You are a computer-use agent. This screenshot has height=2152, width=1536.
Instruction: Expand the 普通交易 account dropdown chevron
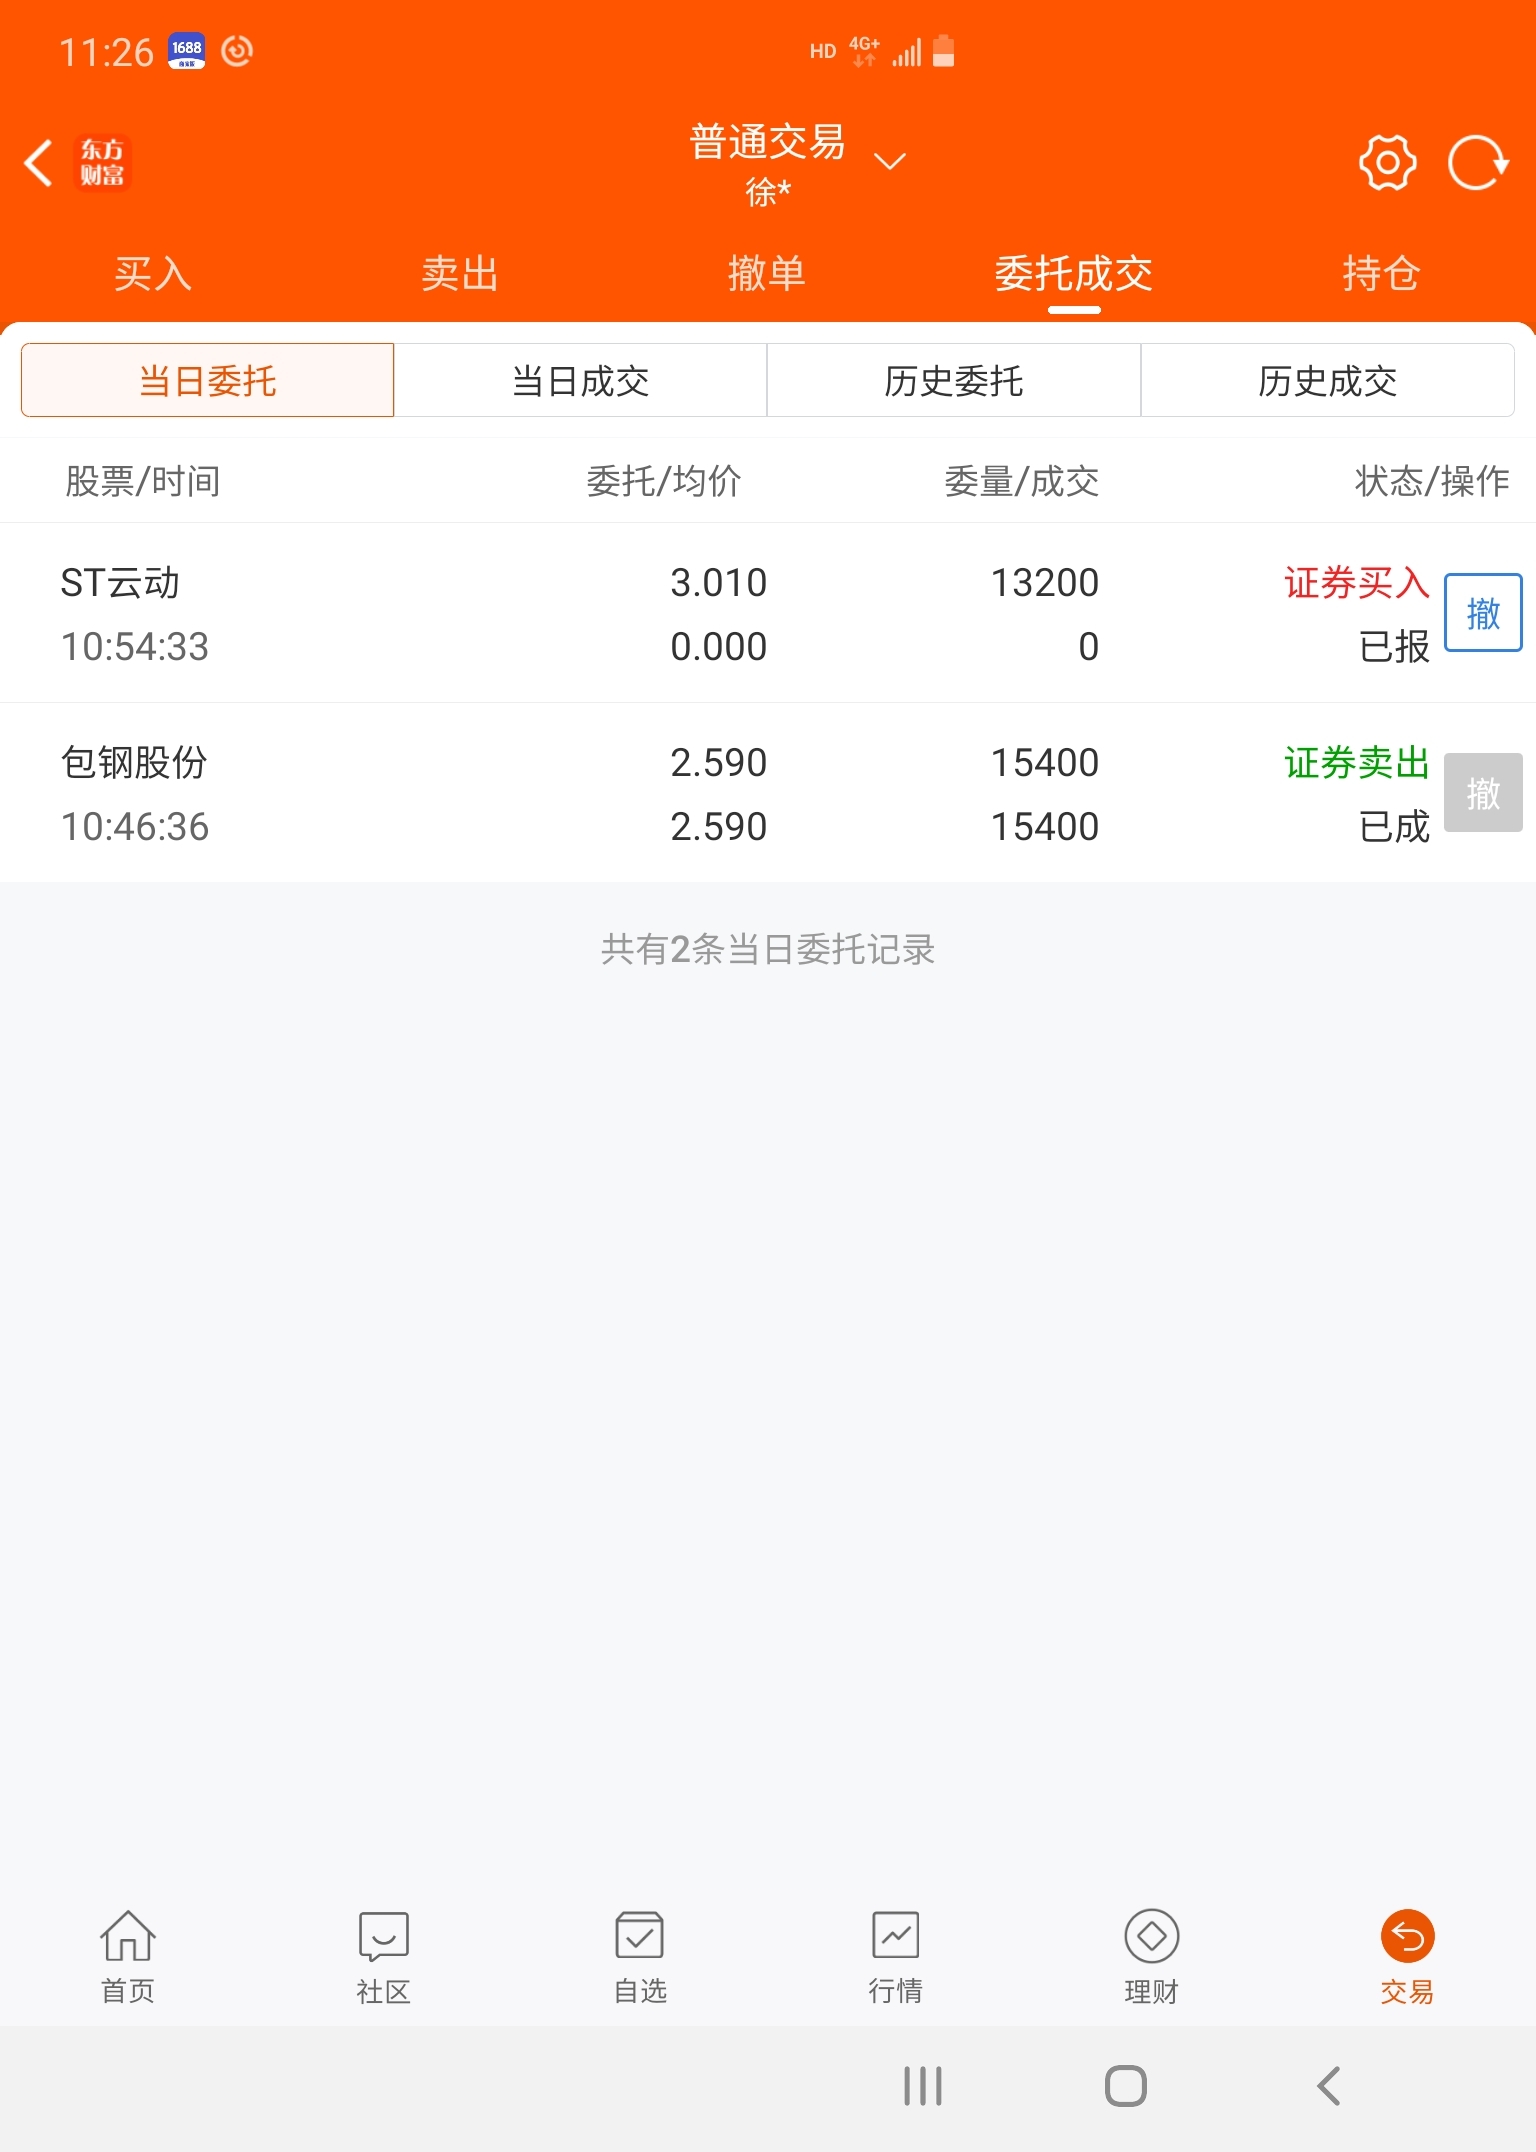pyautogui.click(x=890, y=160)
